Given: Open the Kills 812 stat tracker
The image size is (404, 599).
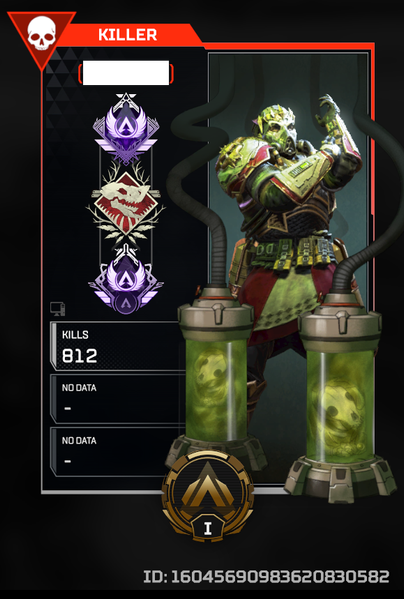Looking at the screenshot, I should click(x=116, y=346).
